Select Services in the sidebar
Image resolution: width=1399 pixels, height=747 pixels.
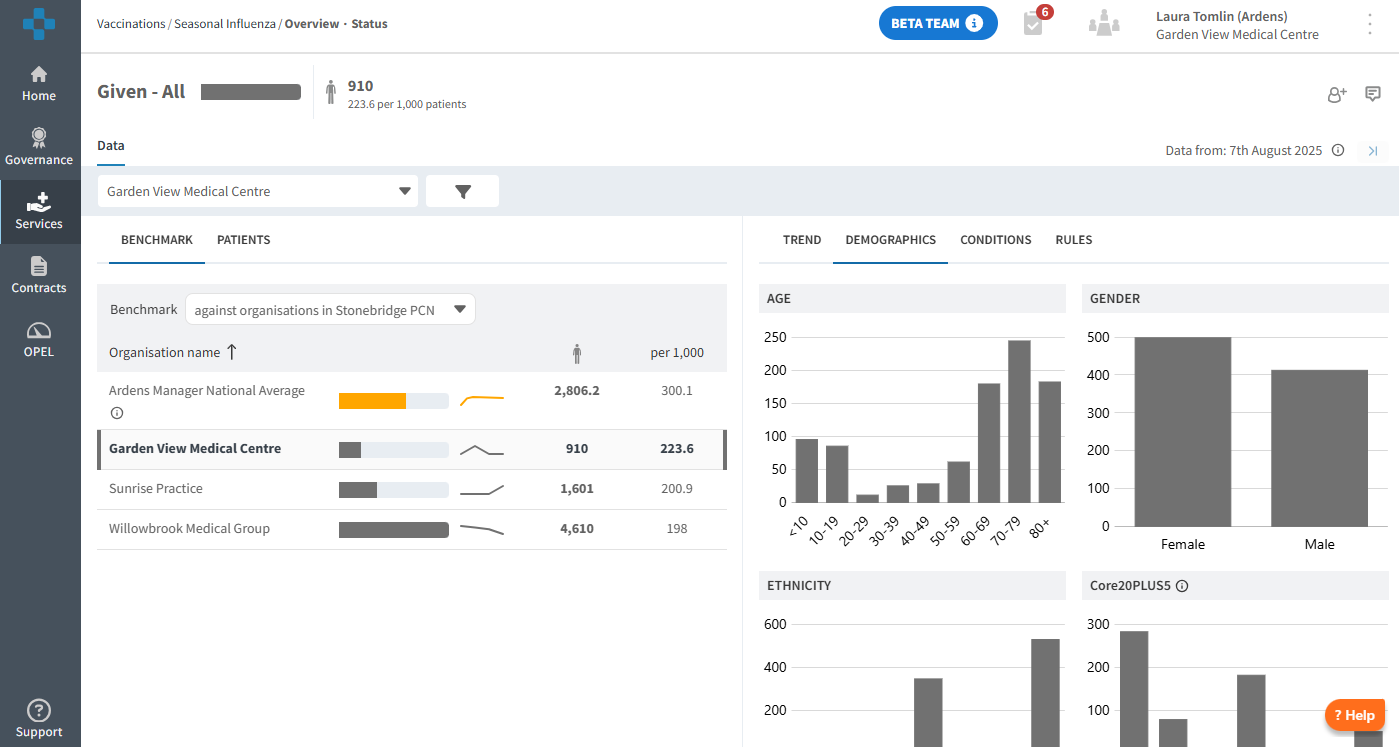click(40, 212)
